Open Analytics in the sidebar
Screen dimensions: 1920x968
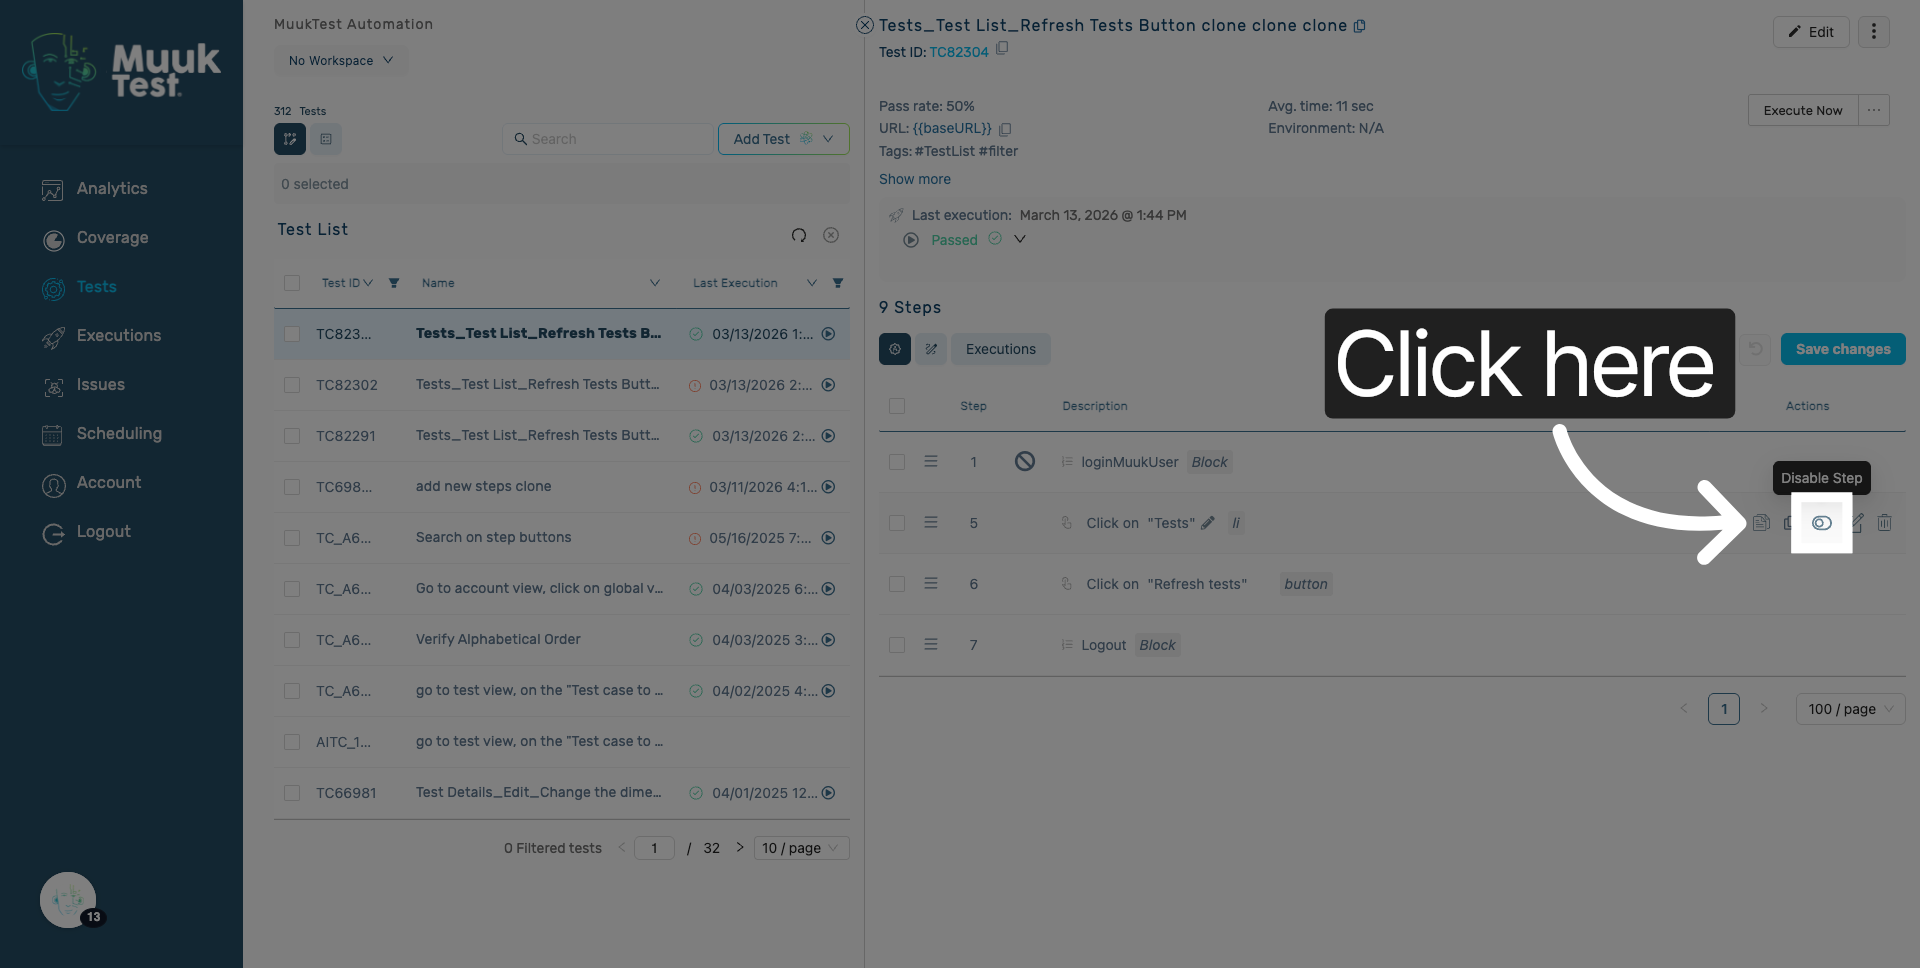112,189
